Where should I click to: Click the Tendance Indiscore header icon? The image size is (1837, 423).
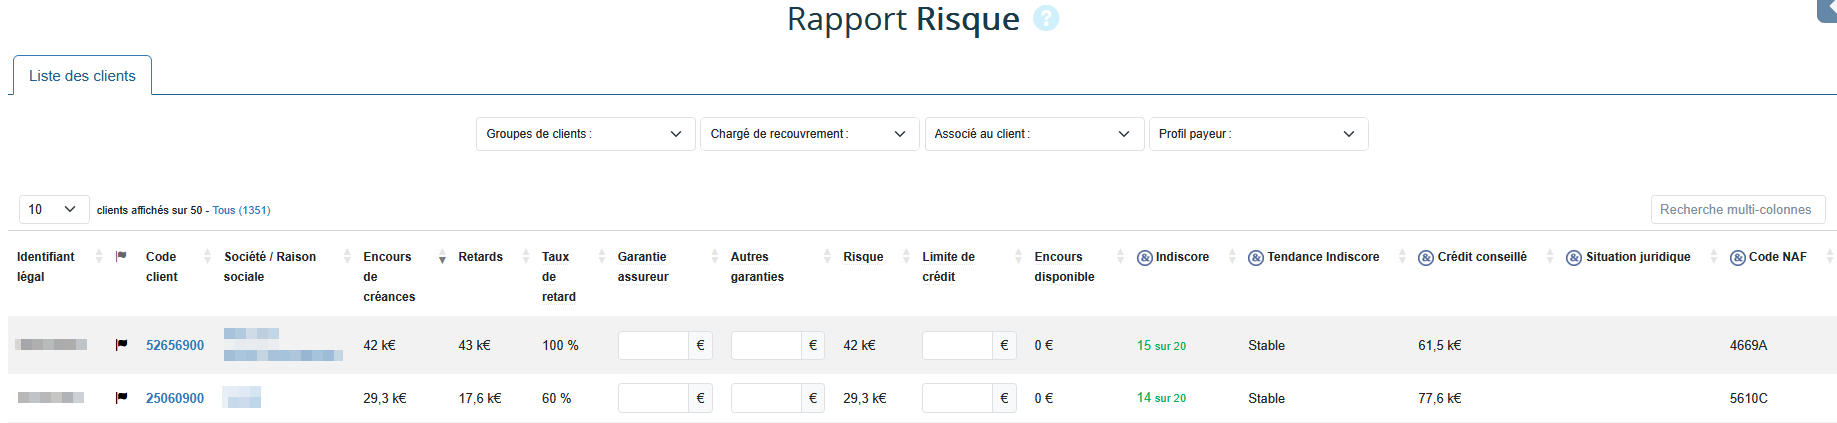click(x=1256, y=258)
